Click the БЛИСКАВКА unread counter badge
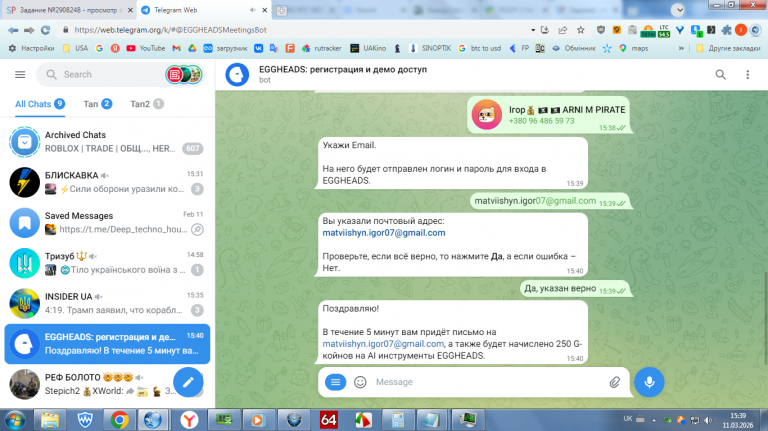 [197, 189]
